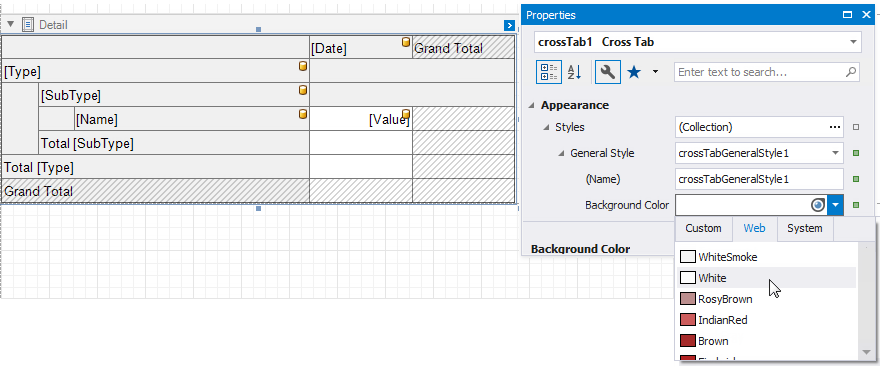Switch to the Custom color tab

pos(703,228)
